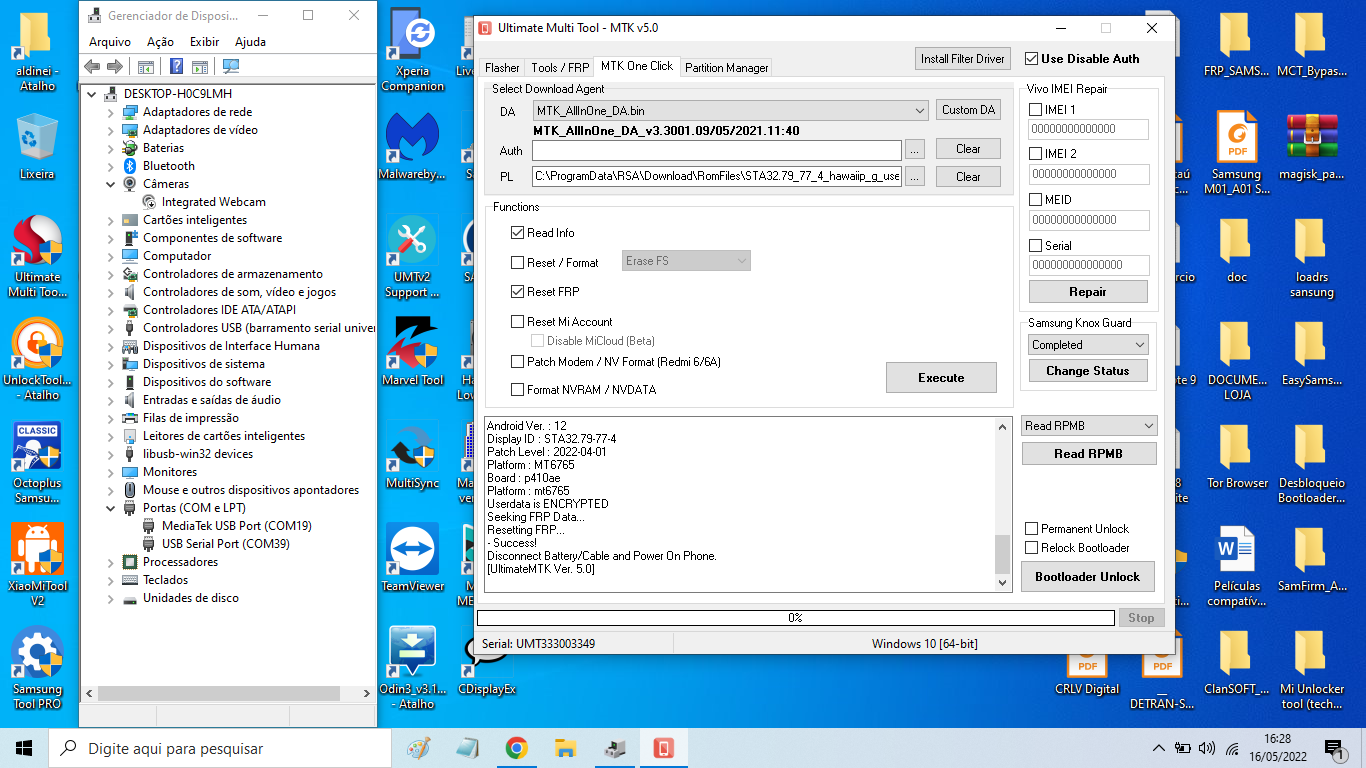Click the monitor scan icon in Device Manager toolbar

(x=231, y=67)
